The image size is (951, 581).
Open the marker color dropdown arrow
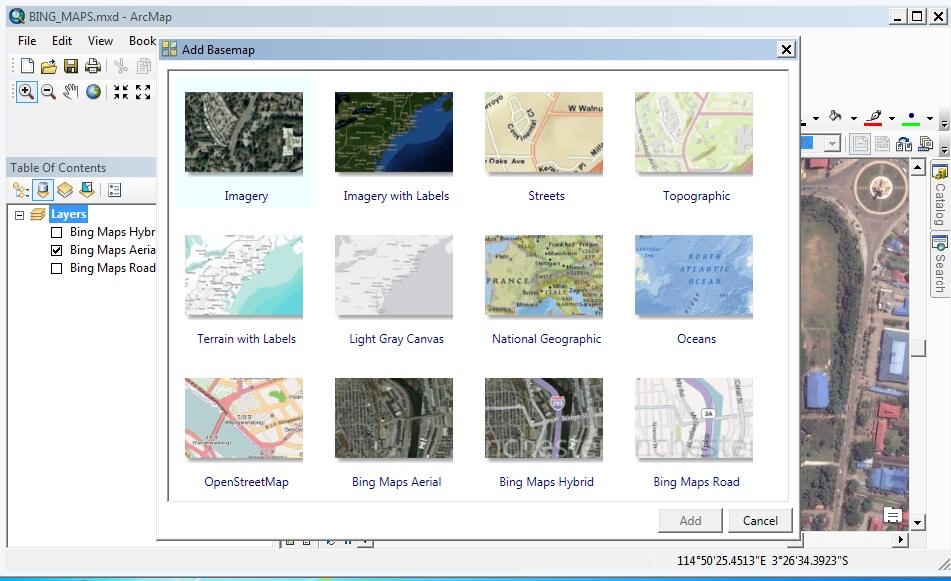pos(929,118)
